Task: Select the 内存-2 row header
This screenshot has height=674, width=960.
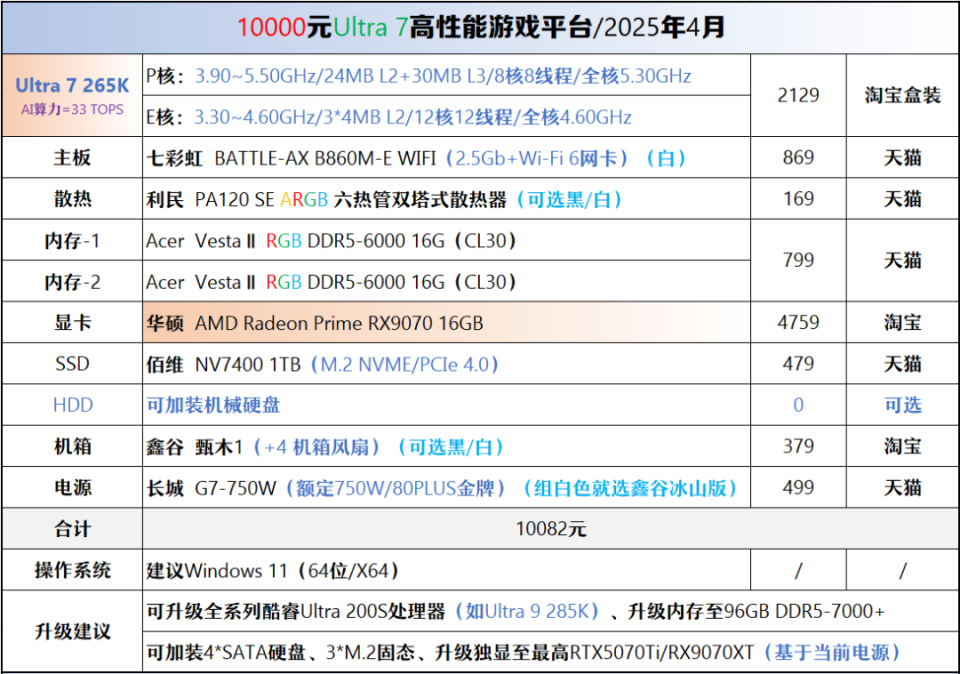Action: pos(72,281)
